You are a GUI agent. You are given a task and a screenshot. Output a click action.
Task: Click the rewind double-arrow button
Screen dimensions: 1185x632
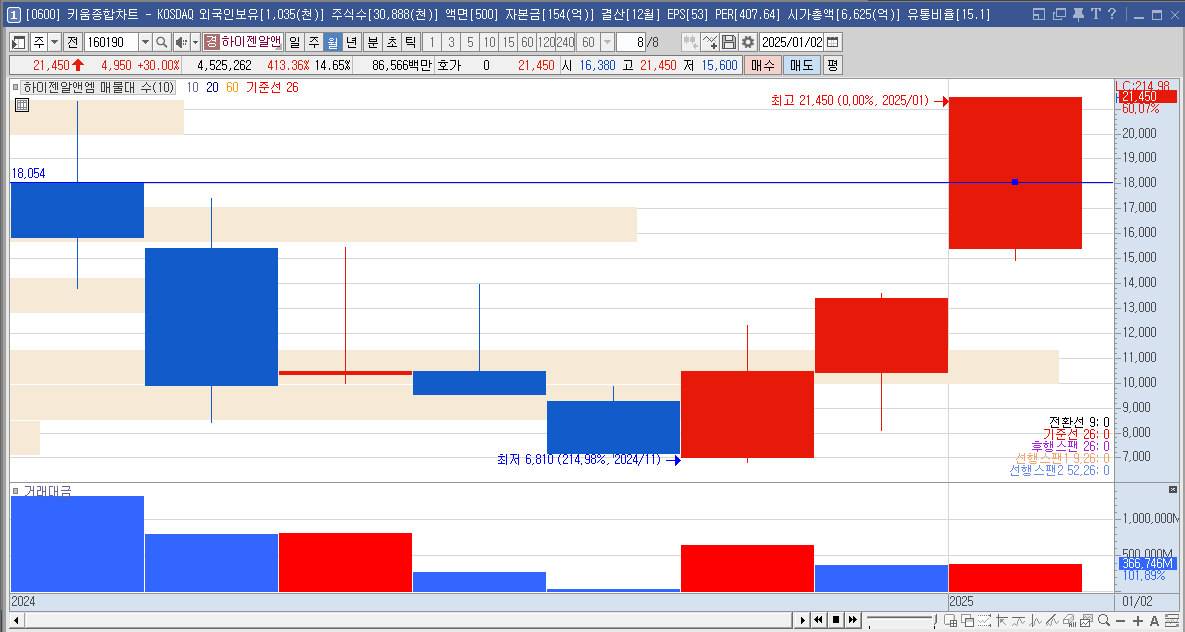pos(819,621)
